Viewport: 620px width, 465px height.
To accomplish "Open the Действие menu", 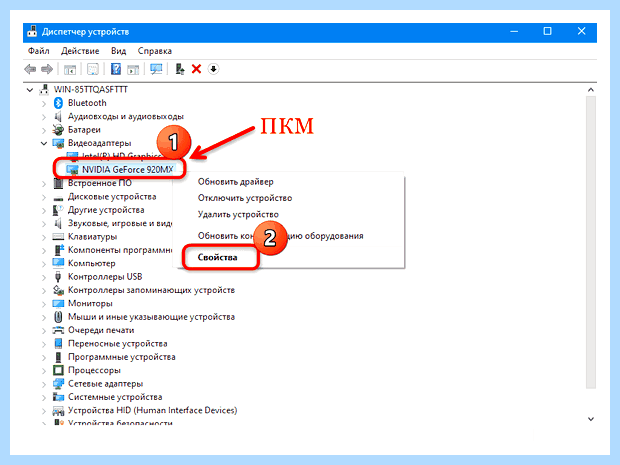I will [80, 51].
